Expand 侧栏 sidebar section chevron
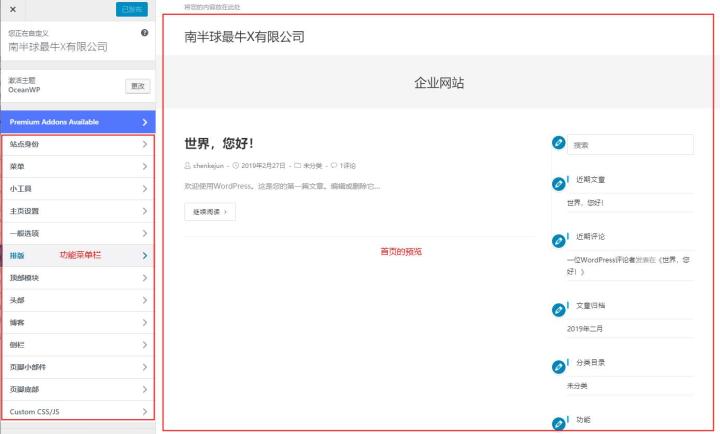The image size is (720, 434). click(x=145, y=345)
